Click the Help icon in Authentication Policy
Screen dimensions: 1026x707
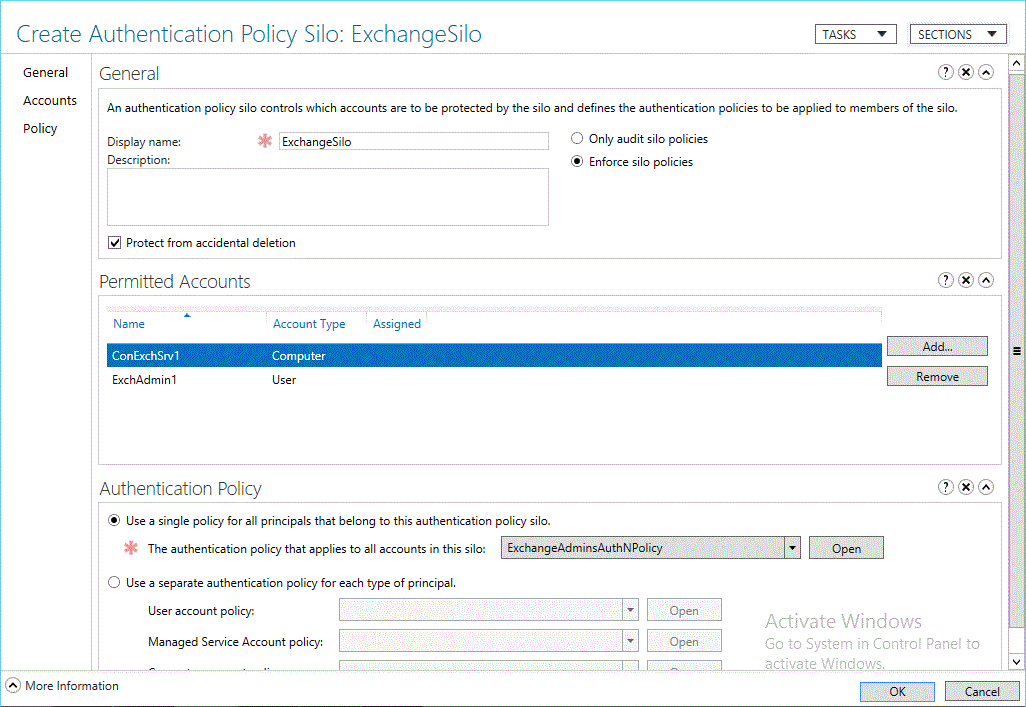point(946,487)
